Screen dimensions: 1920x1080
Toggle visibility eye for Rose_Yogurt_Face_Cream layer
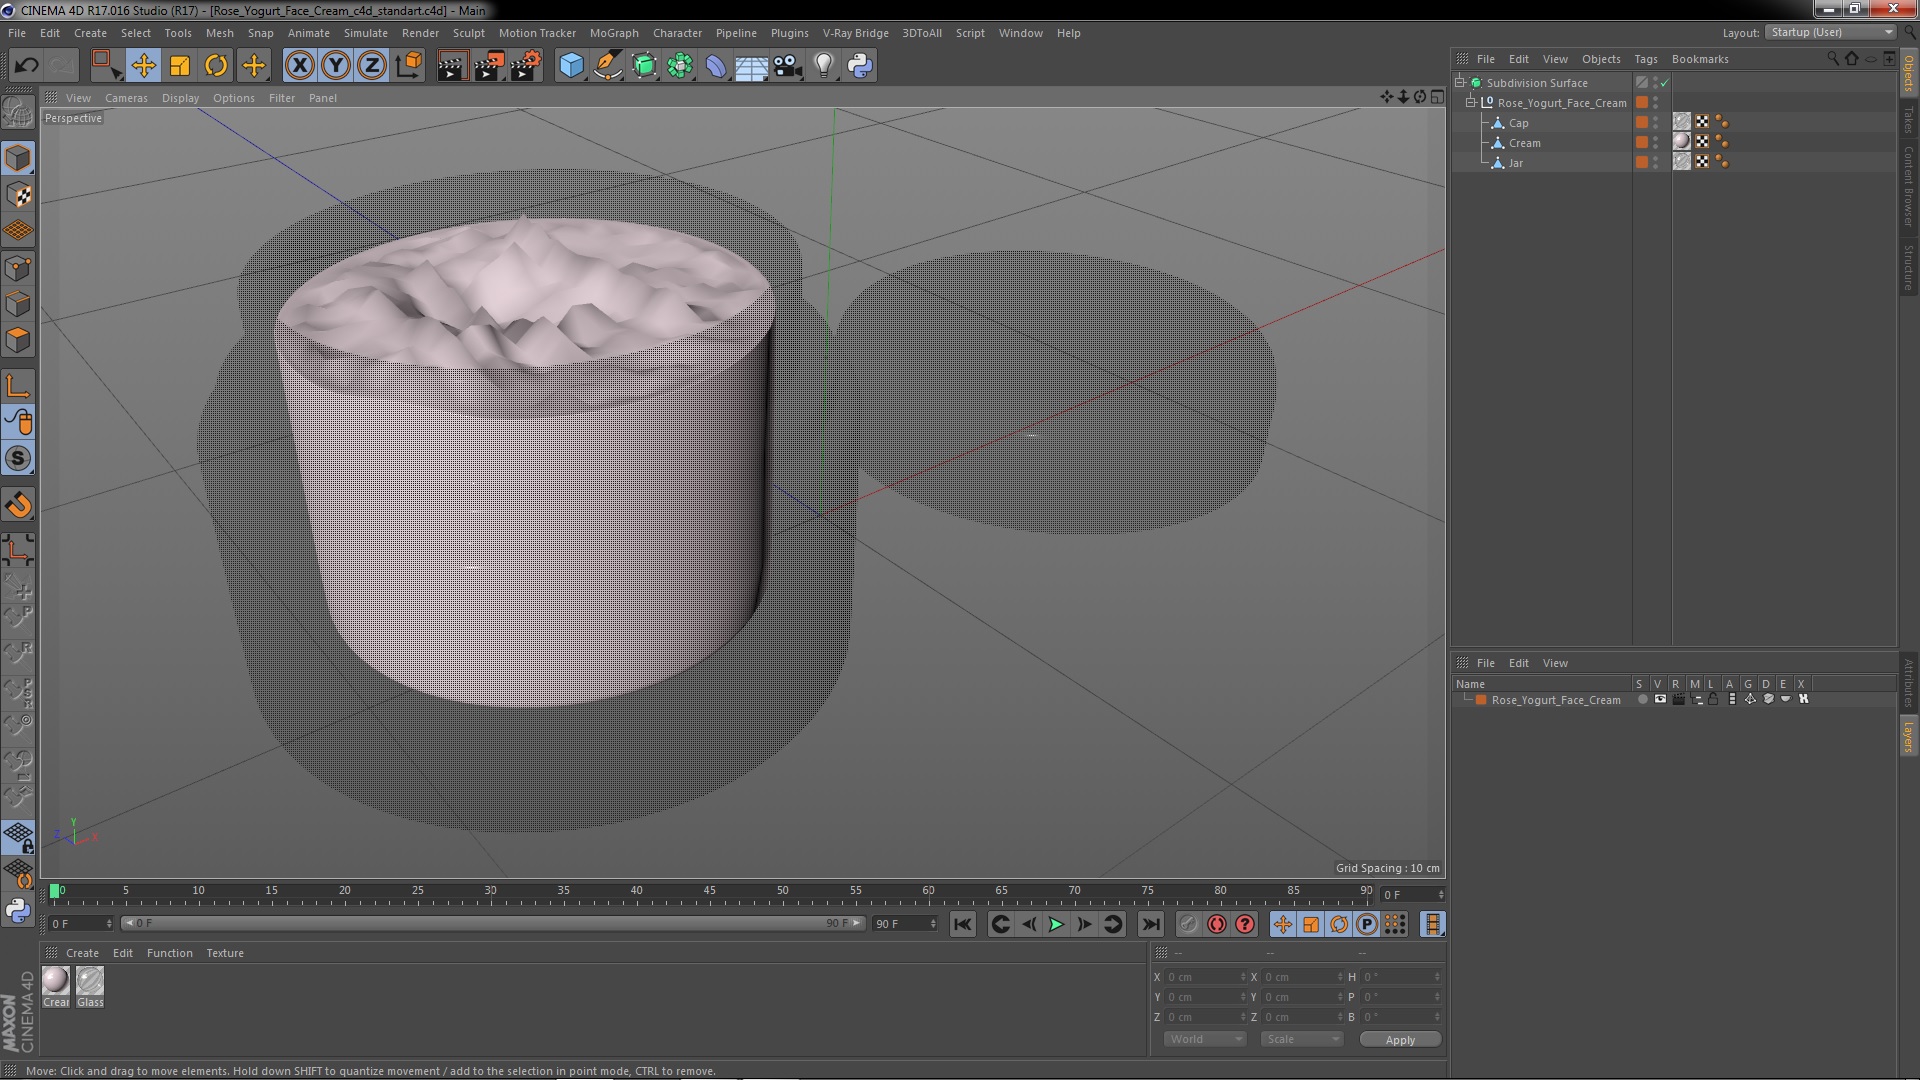[x=1660, y=700]
